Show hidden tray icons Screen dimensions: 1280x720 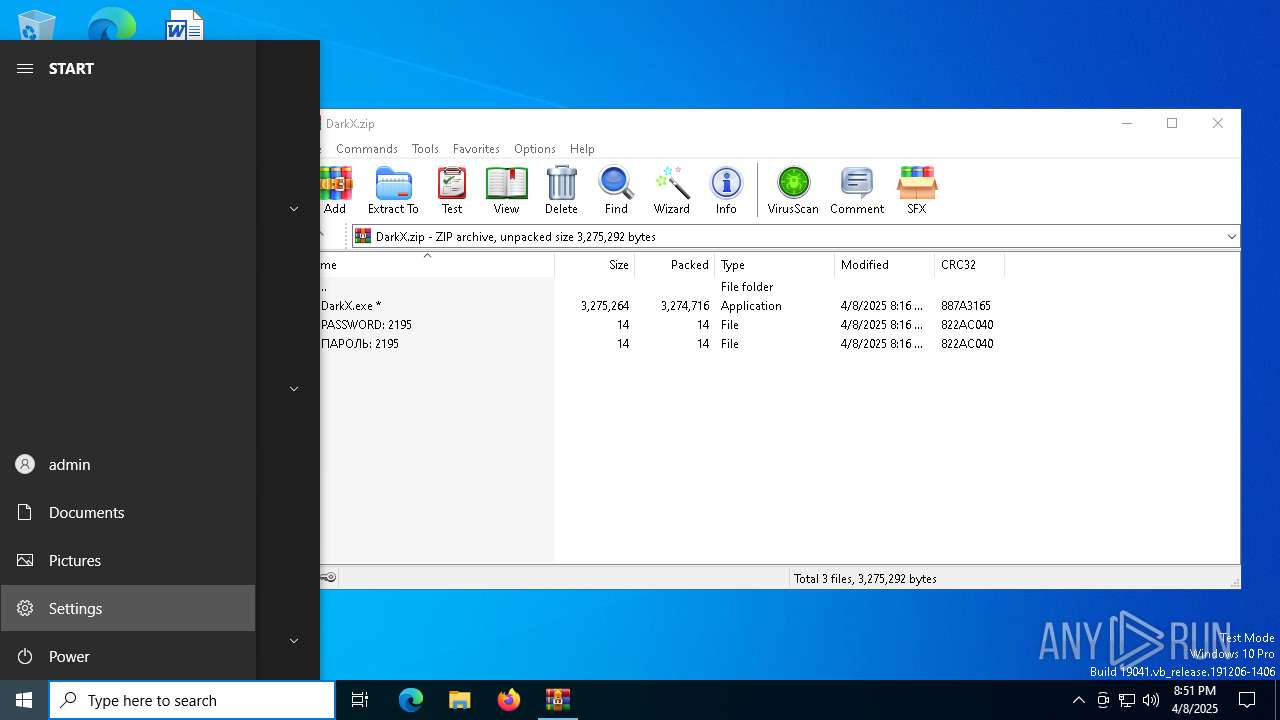tap(1078, 700)
